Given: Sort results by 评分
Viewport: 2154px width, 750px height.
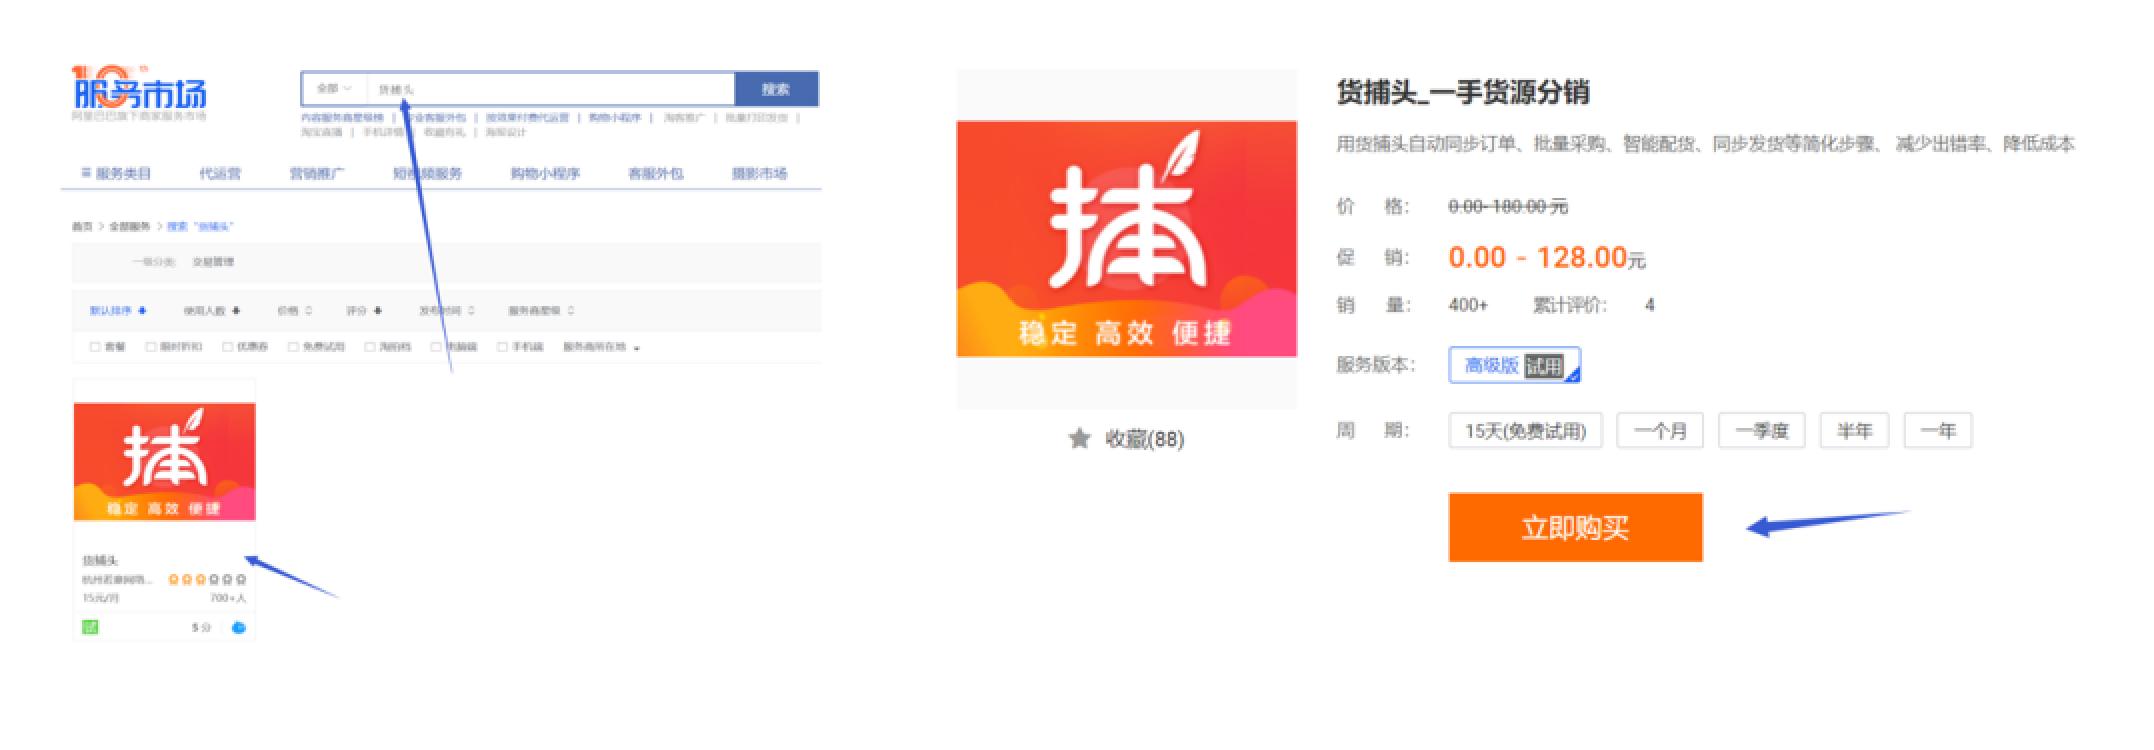Looking at the screenshot, I should [x=364, y=311].
